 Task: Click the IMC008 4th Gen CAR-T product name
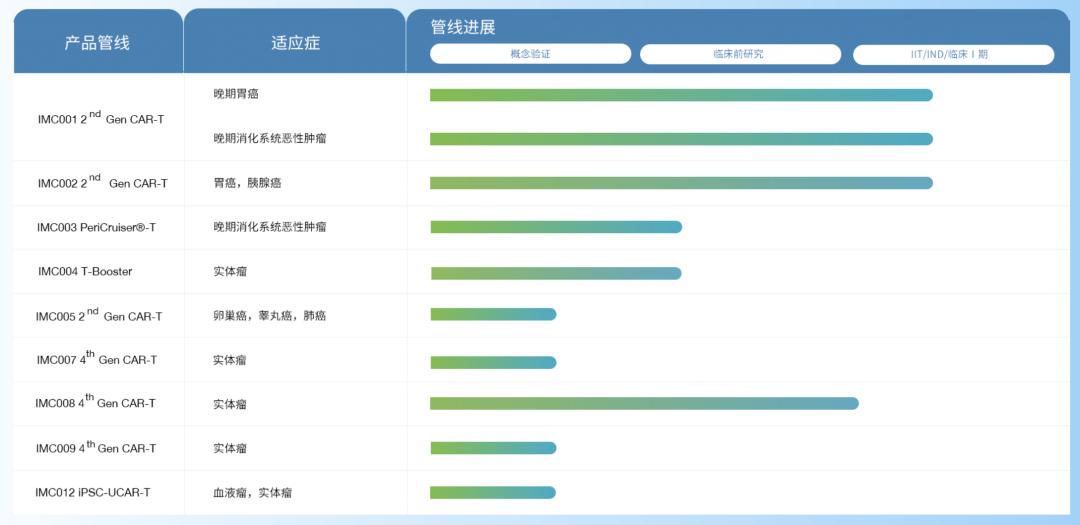(95, 402)
